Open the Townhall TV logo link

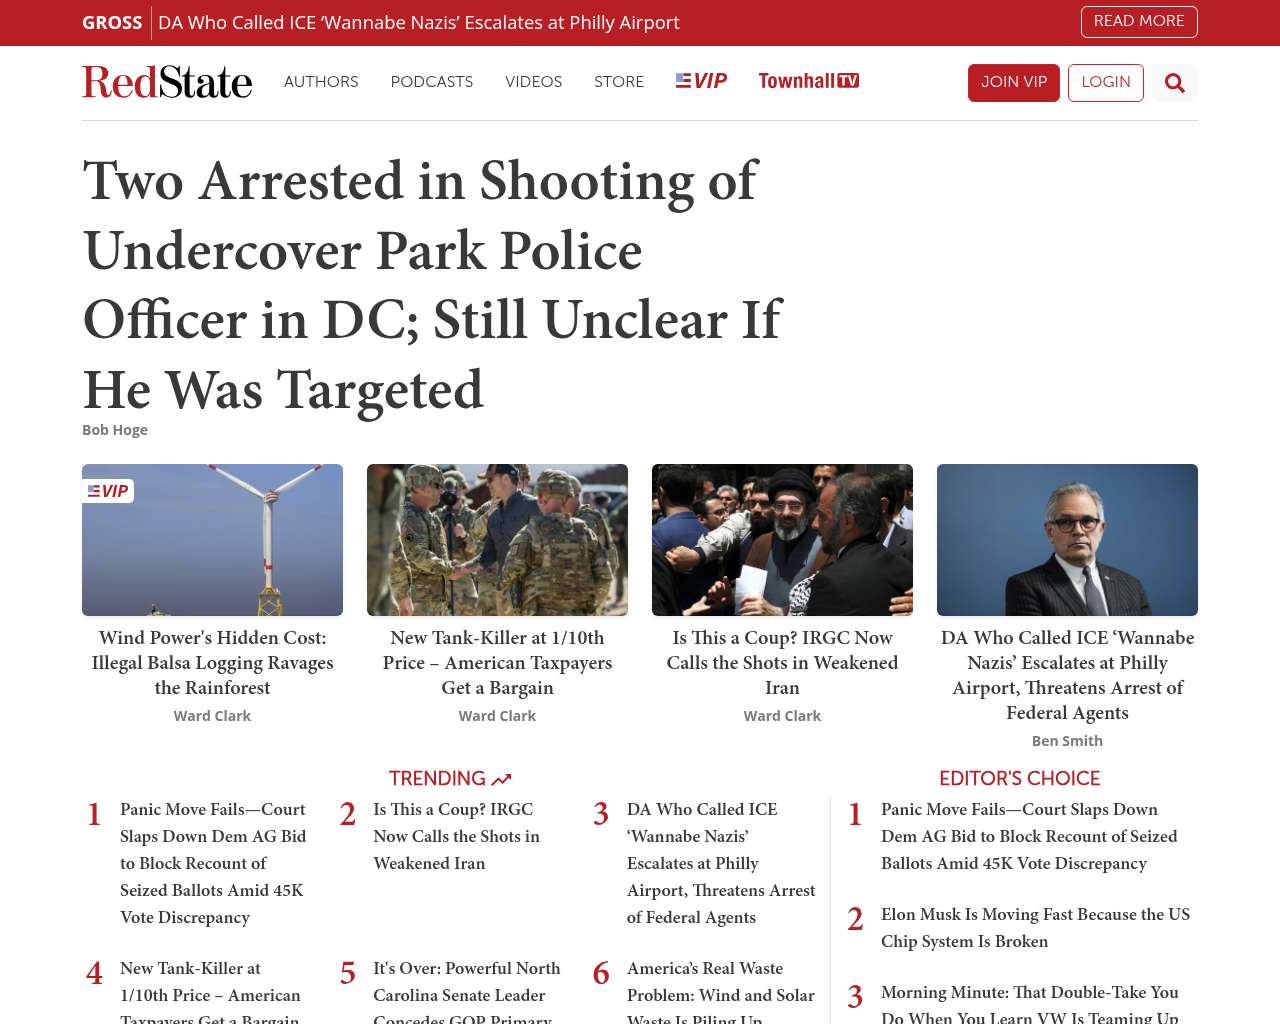[808, 81]
